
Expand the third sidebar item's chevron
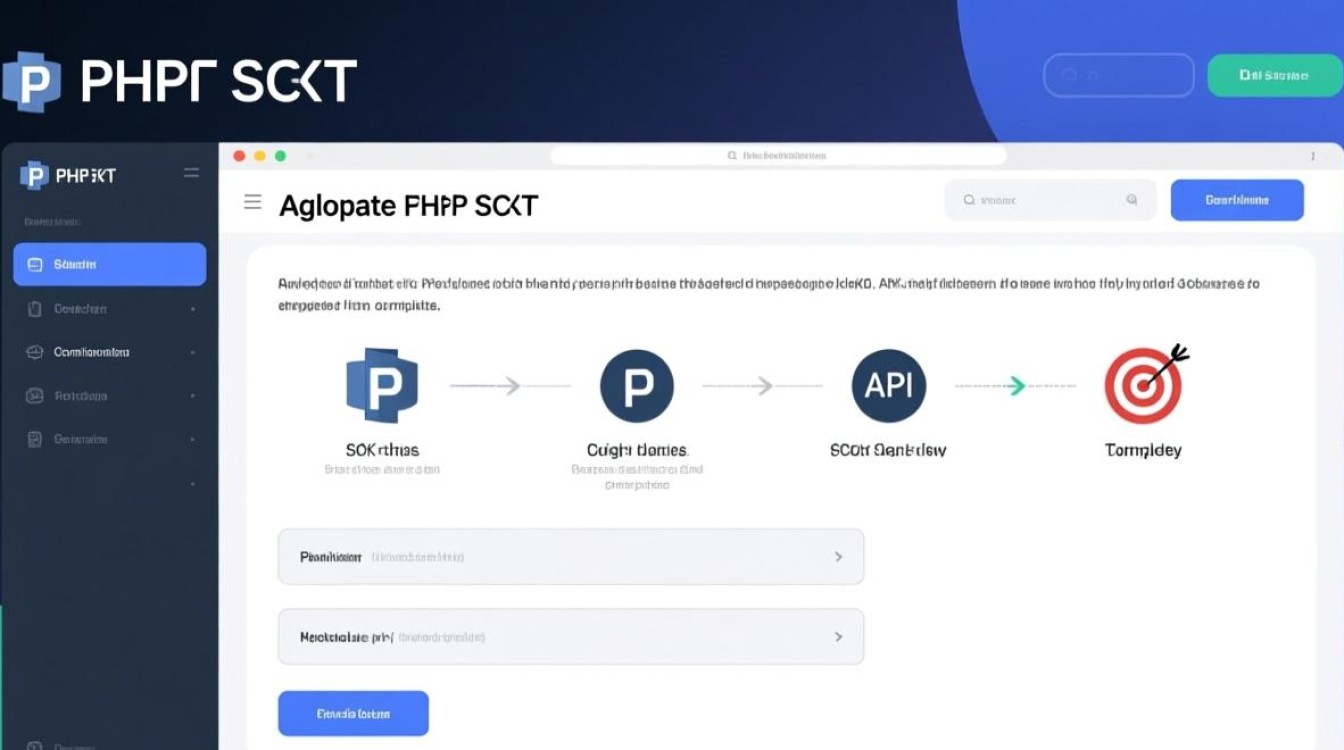click(192, 353)
